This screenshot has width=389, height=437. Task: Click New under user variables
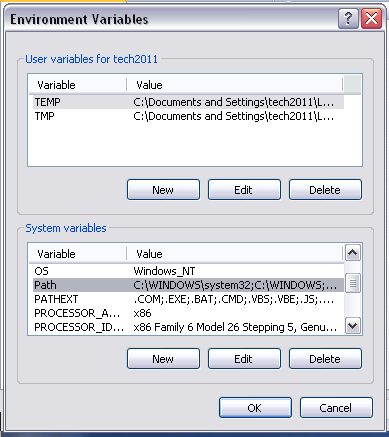point(163,190)
